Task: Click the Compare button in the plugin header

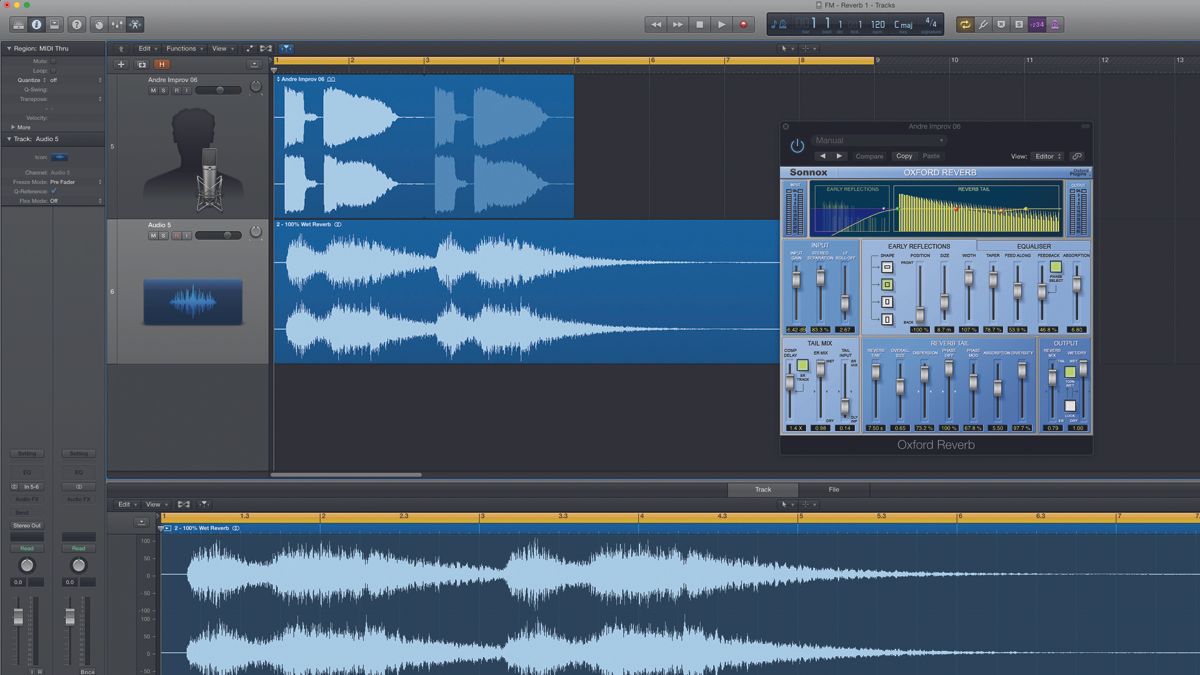Action: [869, 156]
